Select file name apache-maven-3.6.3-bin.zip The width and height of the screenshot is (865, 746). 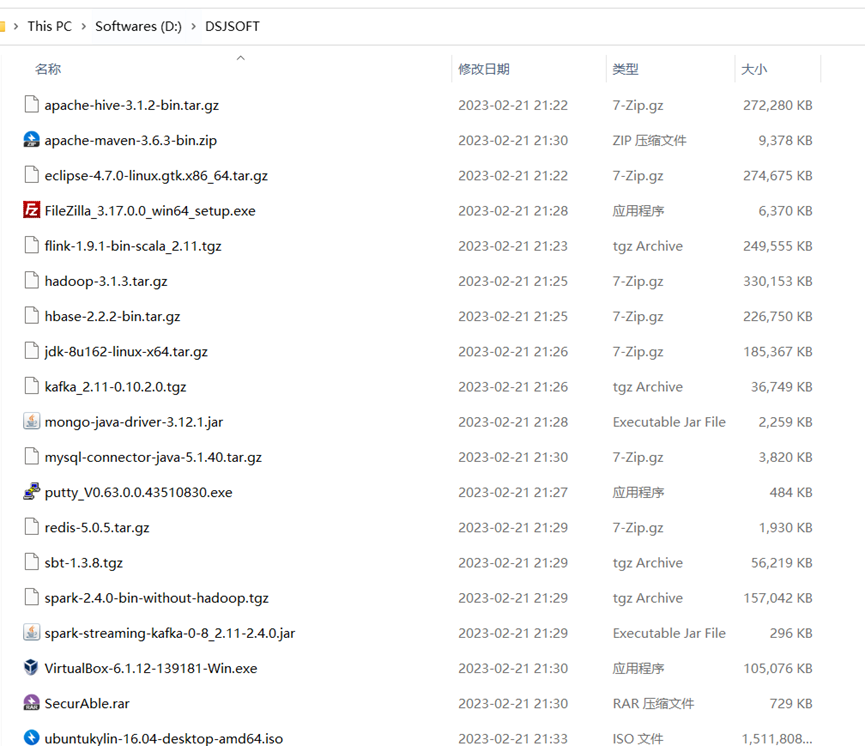click(131, 140)
